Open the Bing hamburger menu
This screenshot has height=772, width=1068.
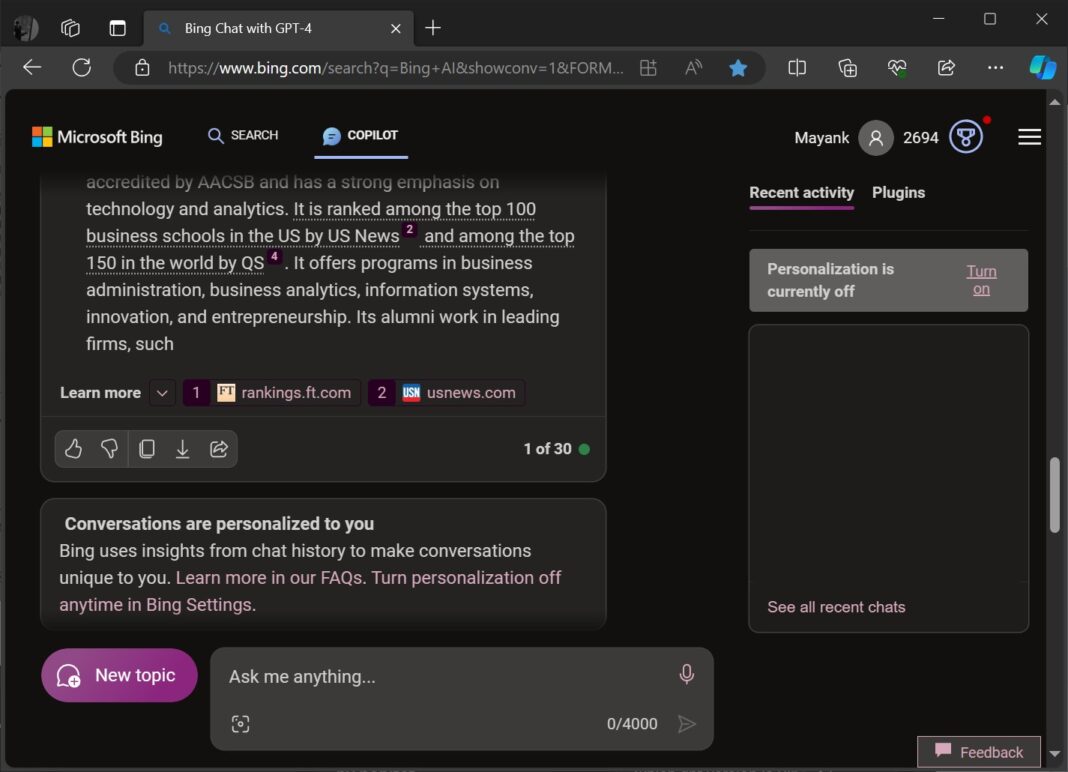point(1029,137)
